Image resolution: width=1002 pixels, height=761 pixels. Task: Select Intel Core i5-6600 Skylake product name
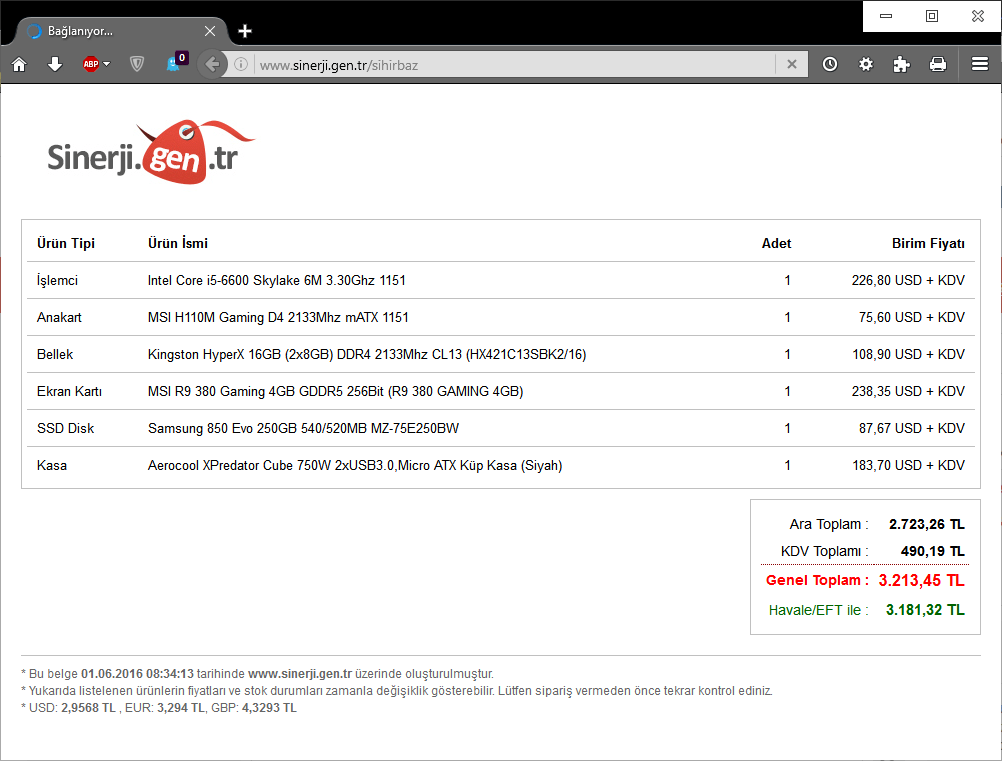click(x=277, y=281)
